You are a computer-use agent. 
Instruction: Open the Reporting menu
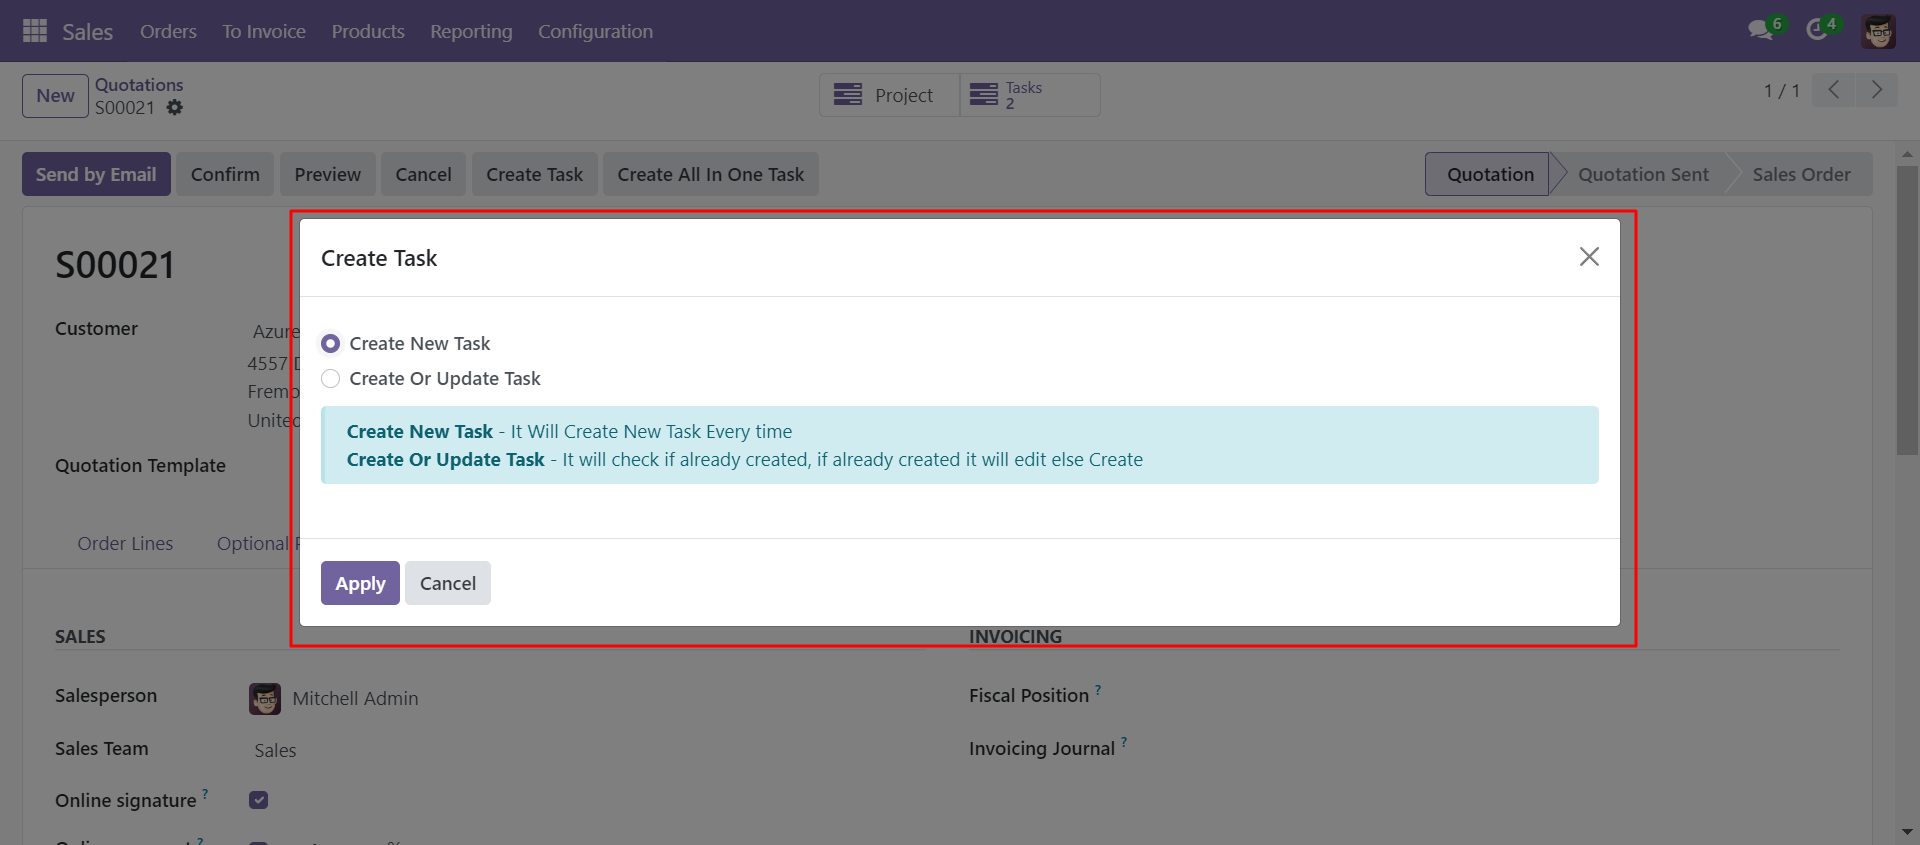(471, 31)
